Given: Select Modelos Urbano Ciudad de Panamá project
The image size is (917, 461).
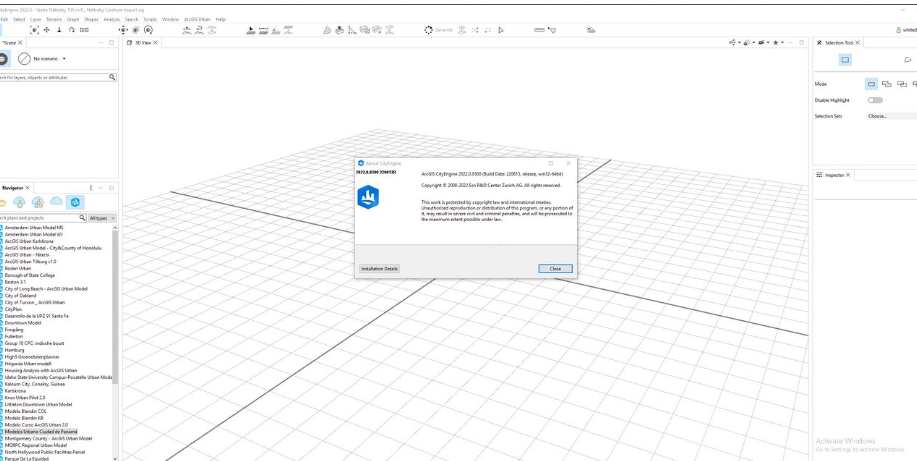Looking at the screenshot, I should (x=41, y=431).
